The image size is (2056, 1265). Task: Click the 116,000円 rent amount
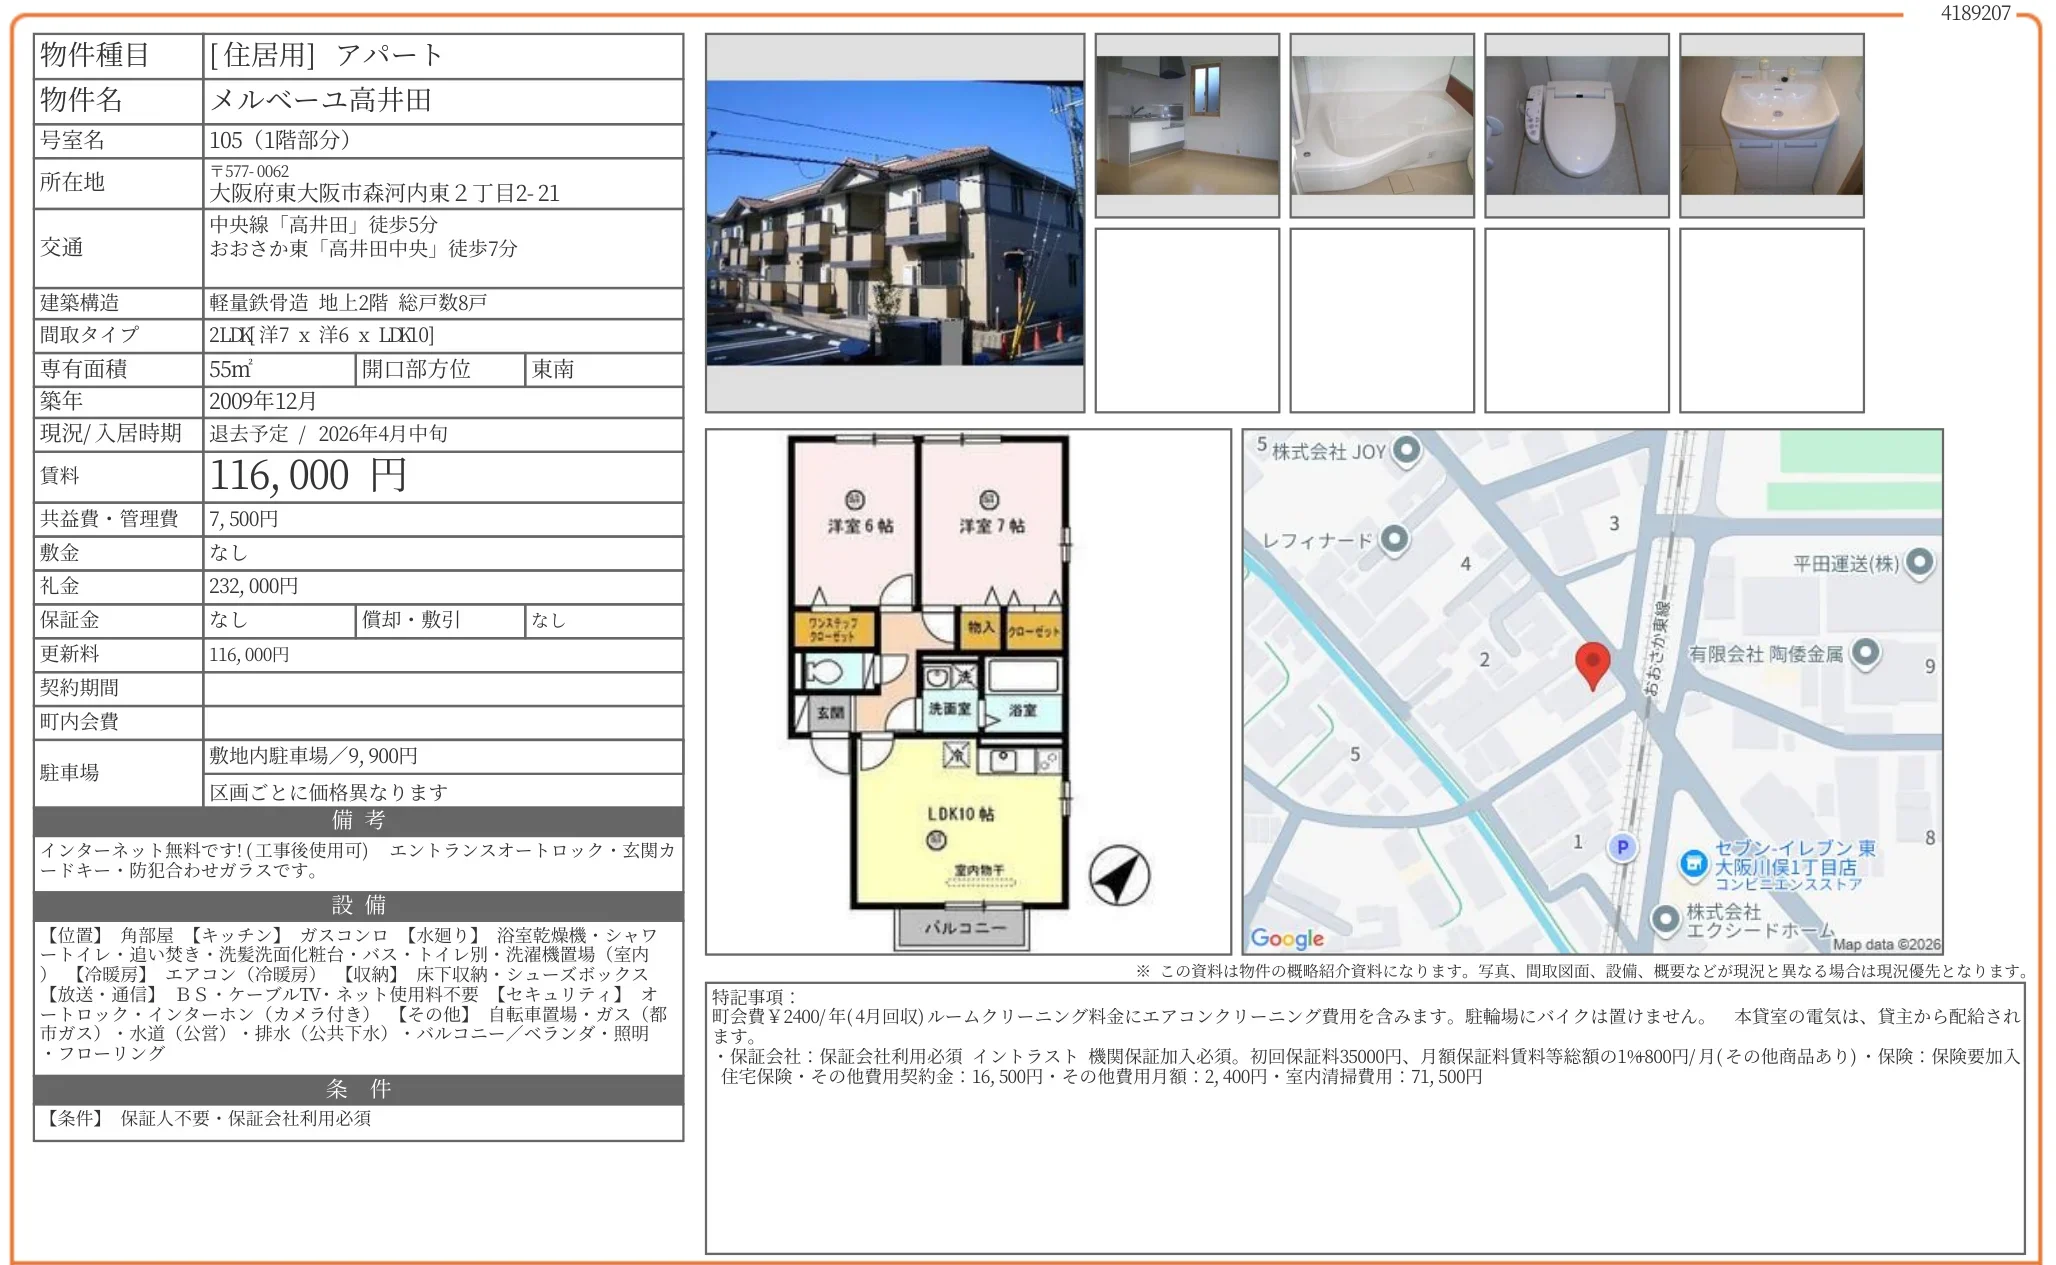click(x=308, y=476)
